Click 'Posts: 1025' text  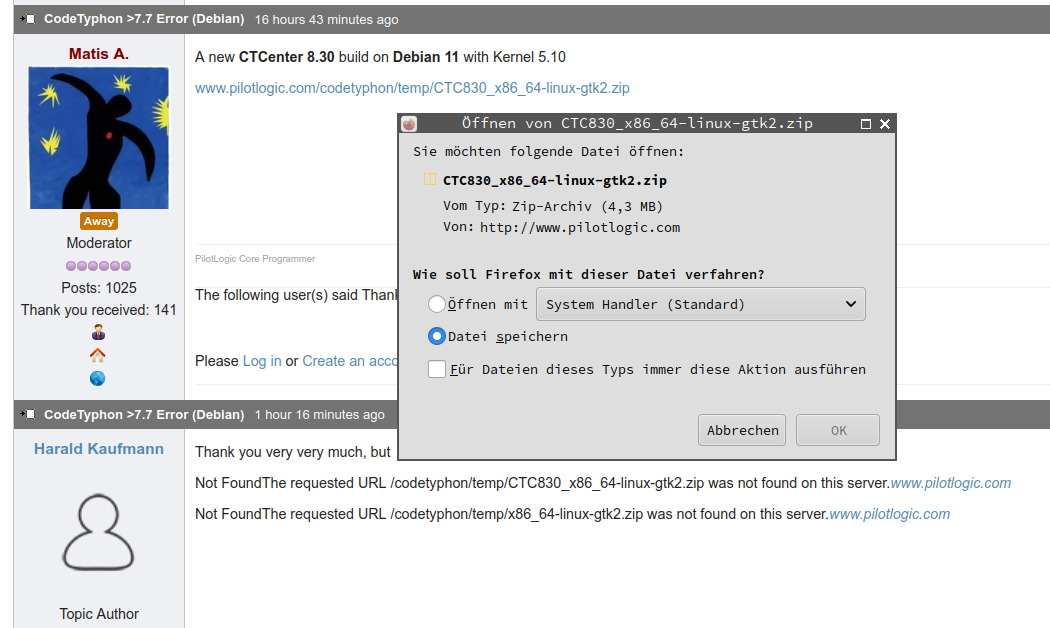click(x=98, y=288)
